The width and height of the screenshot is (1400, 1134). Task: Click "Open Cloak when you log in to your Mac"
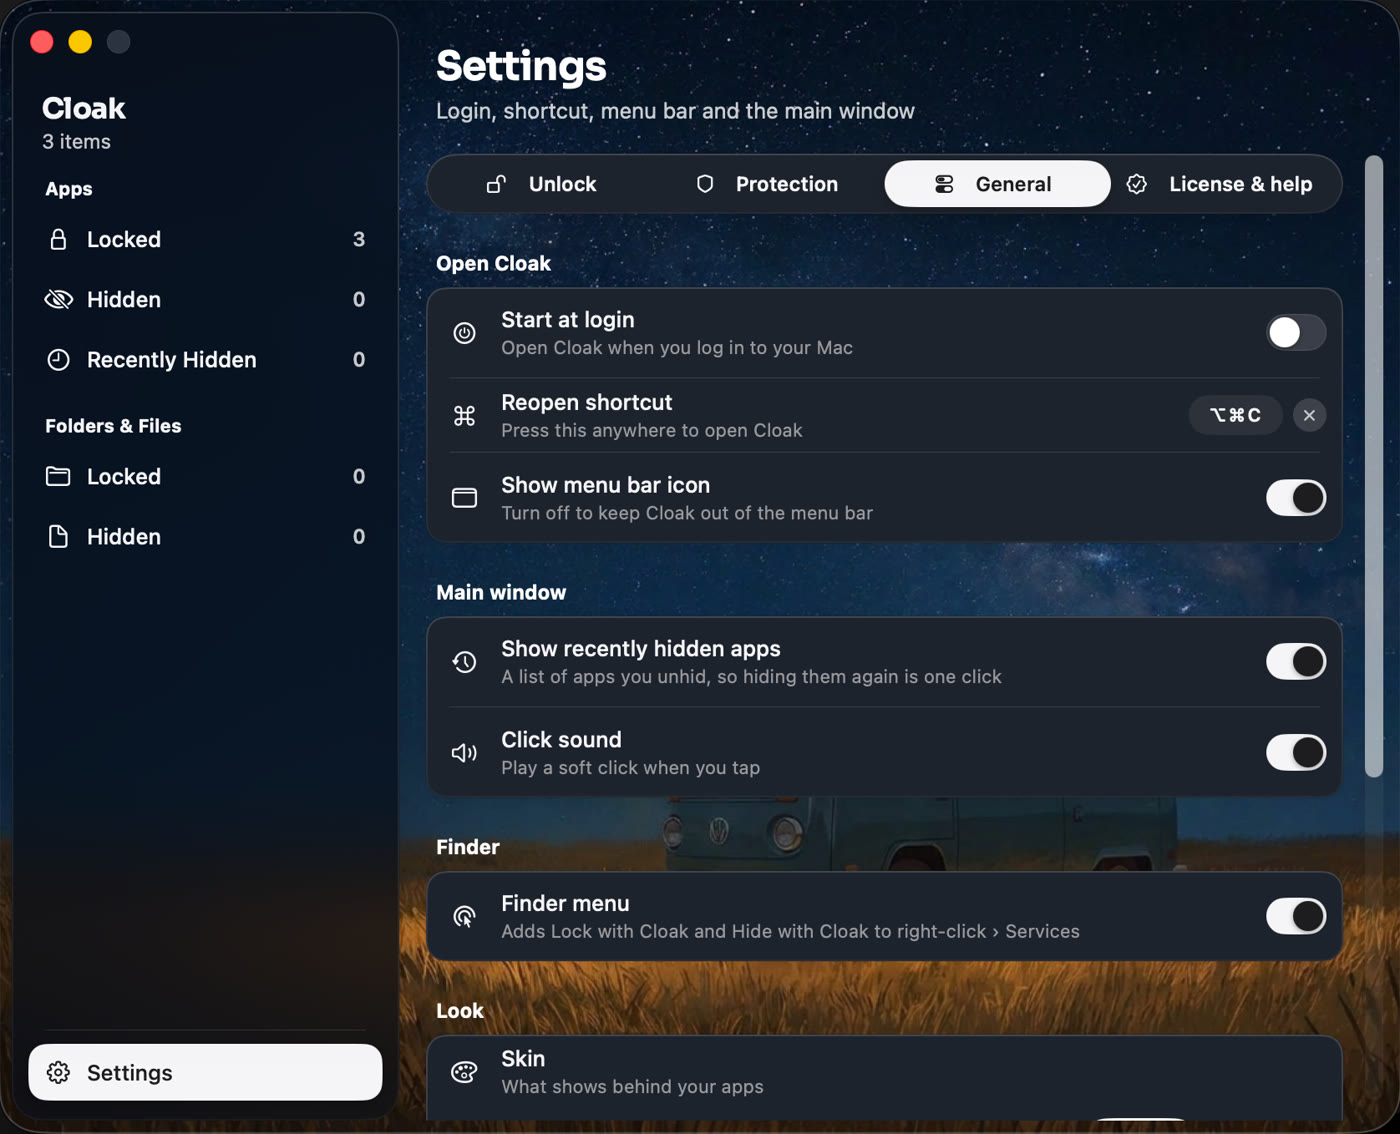click(x=677, y=348)
